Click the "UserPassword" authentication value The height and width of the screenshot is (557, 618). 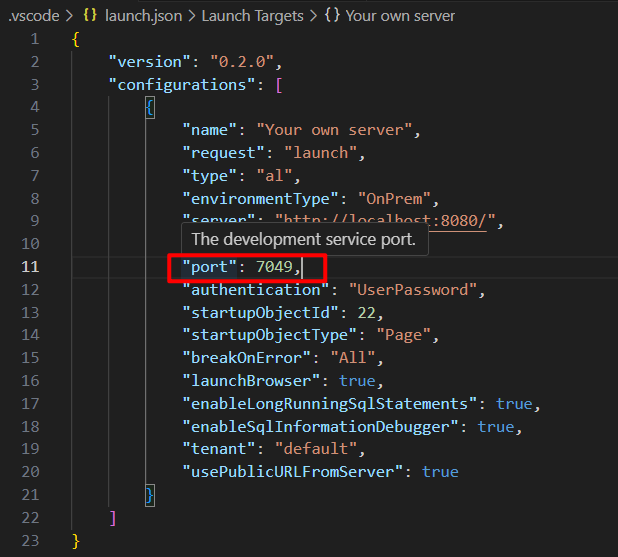pos(415,290)
